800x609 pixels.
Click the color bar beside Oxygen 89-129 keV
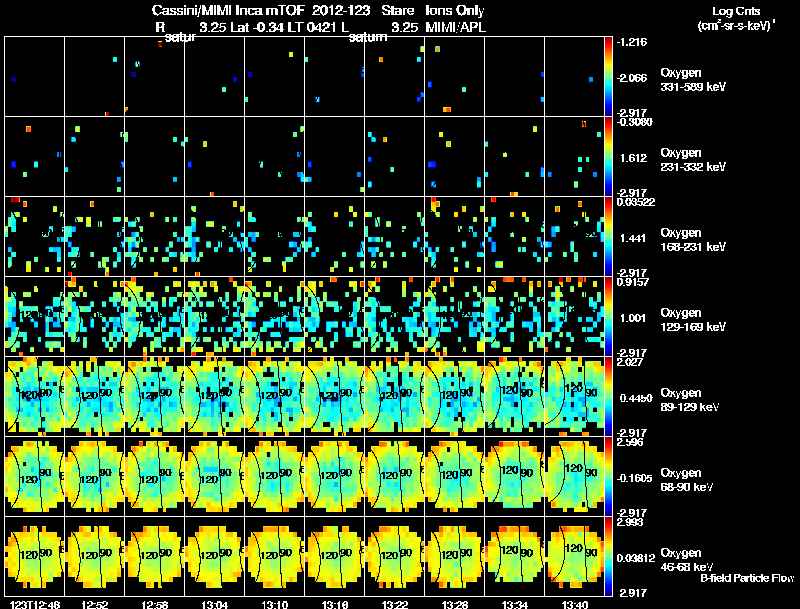[608, 396]
